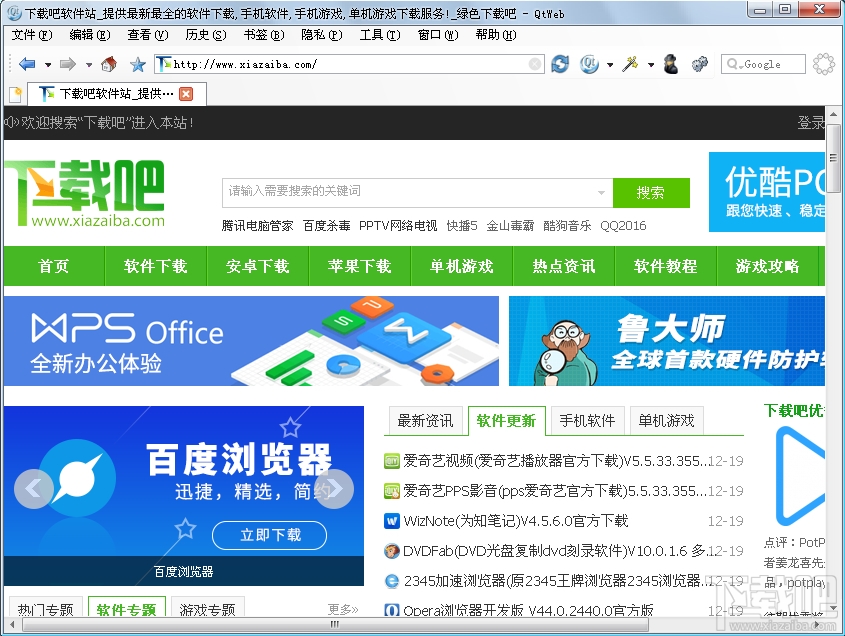Open dropdown next to magic wand

coord(651,65)
